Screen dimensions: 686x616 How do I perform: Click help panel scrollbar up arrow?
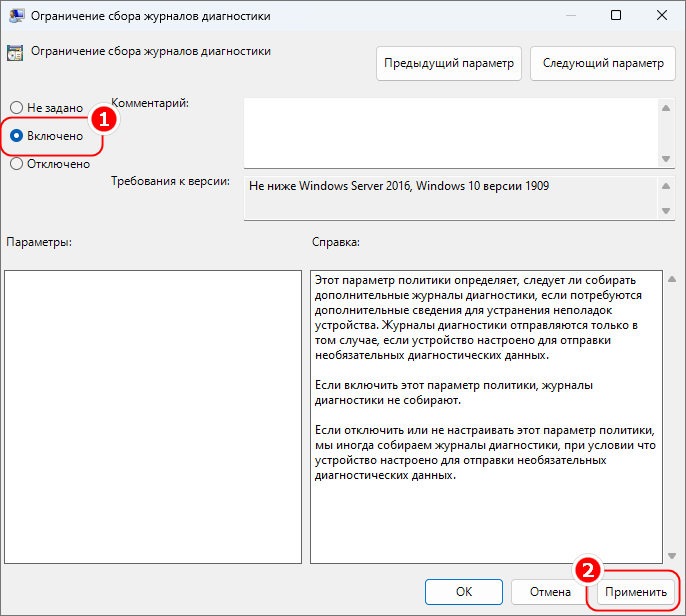coord(672,279)
